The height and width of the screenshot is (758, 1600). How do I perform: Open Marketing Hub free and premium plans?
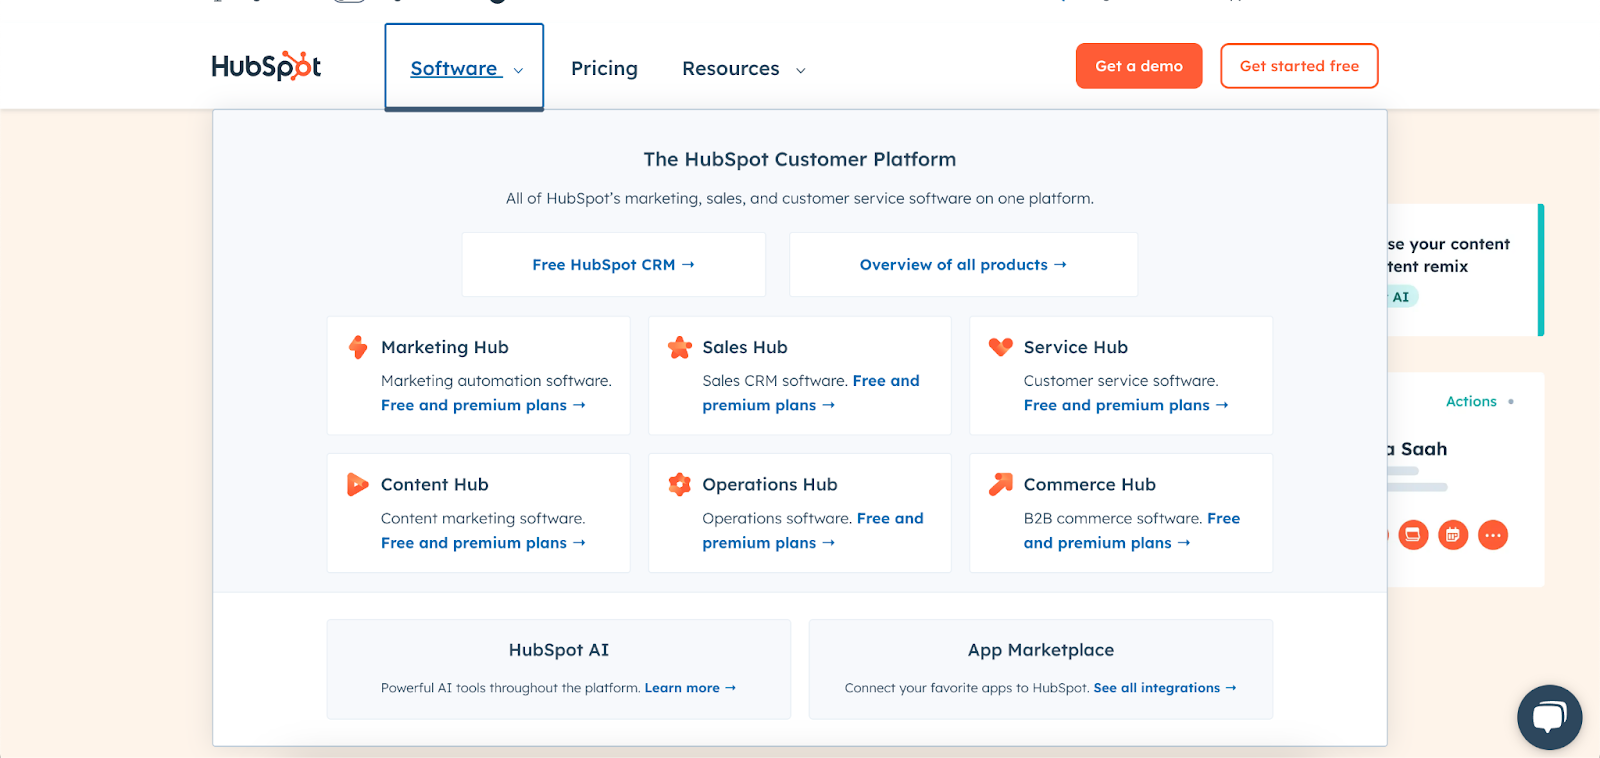483,405
